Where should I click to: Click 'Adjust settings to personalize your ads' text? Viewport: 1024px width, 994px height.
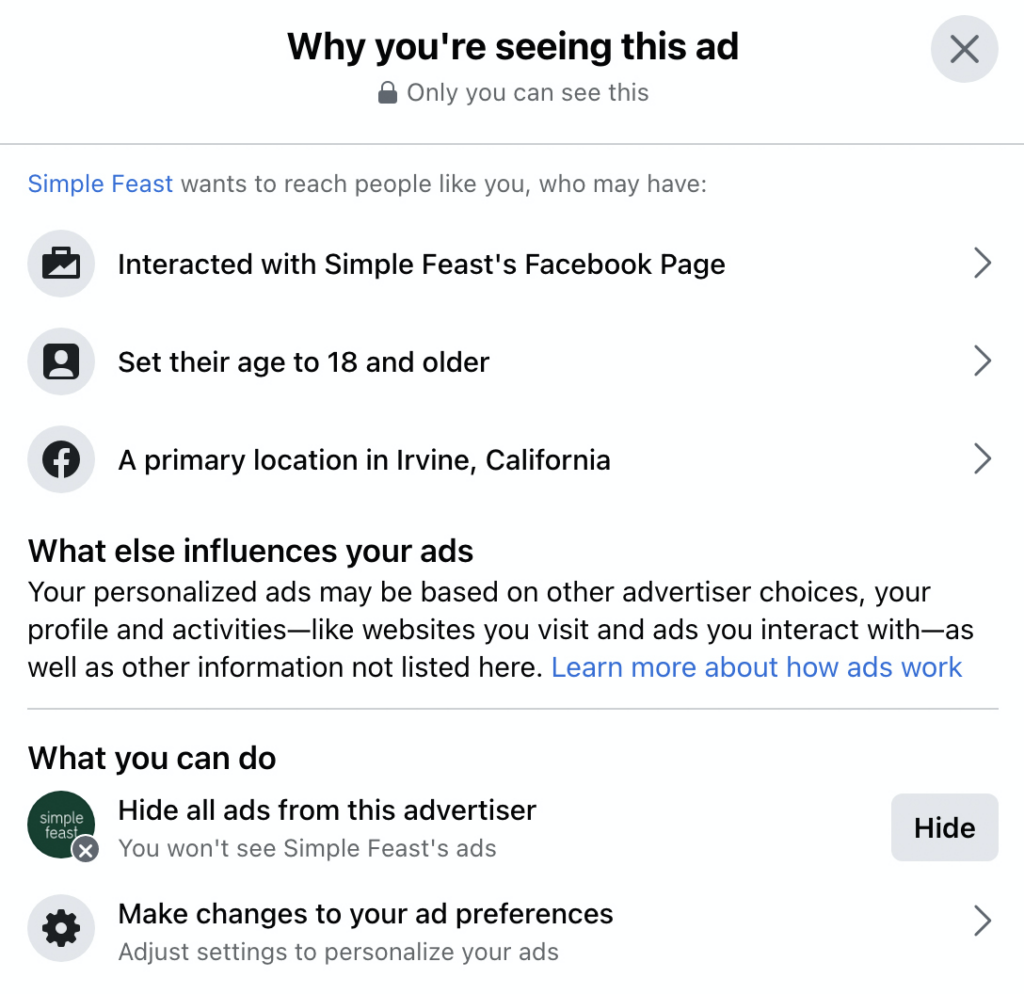(x=338, y=952)
